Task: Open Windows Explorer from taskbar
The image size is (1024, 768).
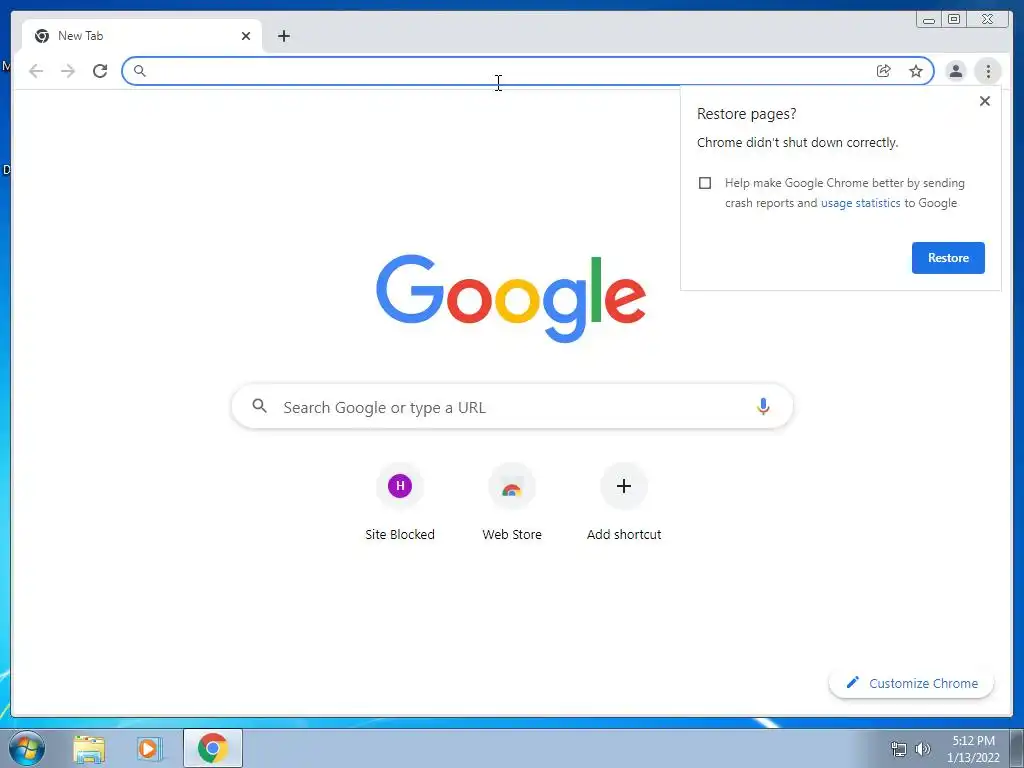Action: (x=89, y=749)
